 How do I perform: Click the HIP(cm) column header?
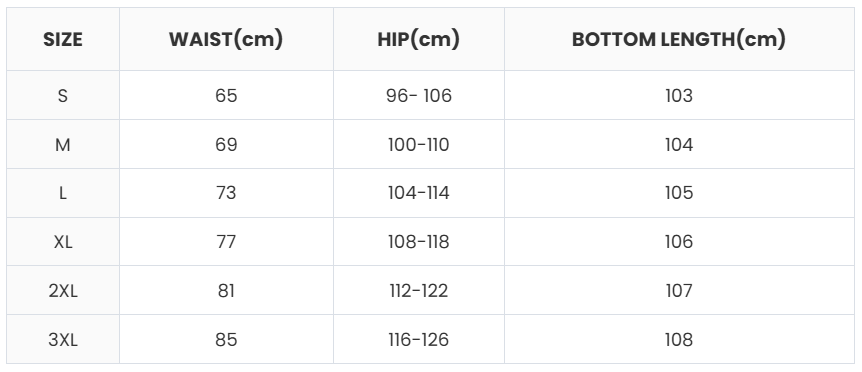pos(418,39)
